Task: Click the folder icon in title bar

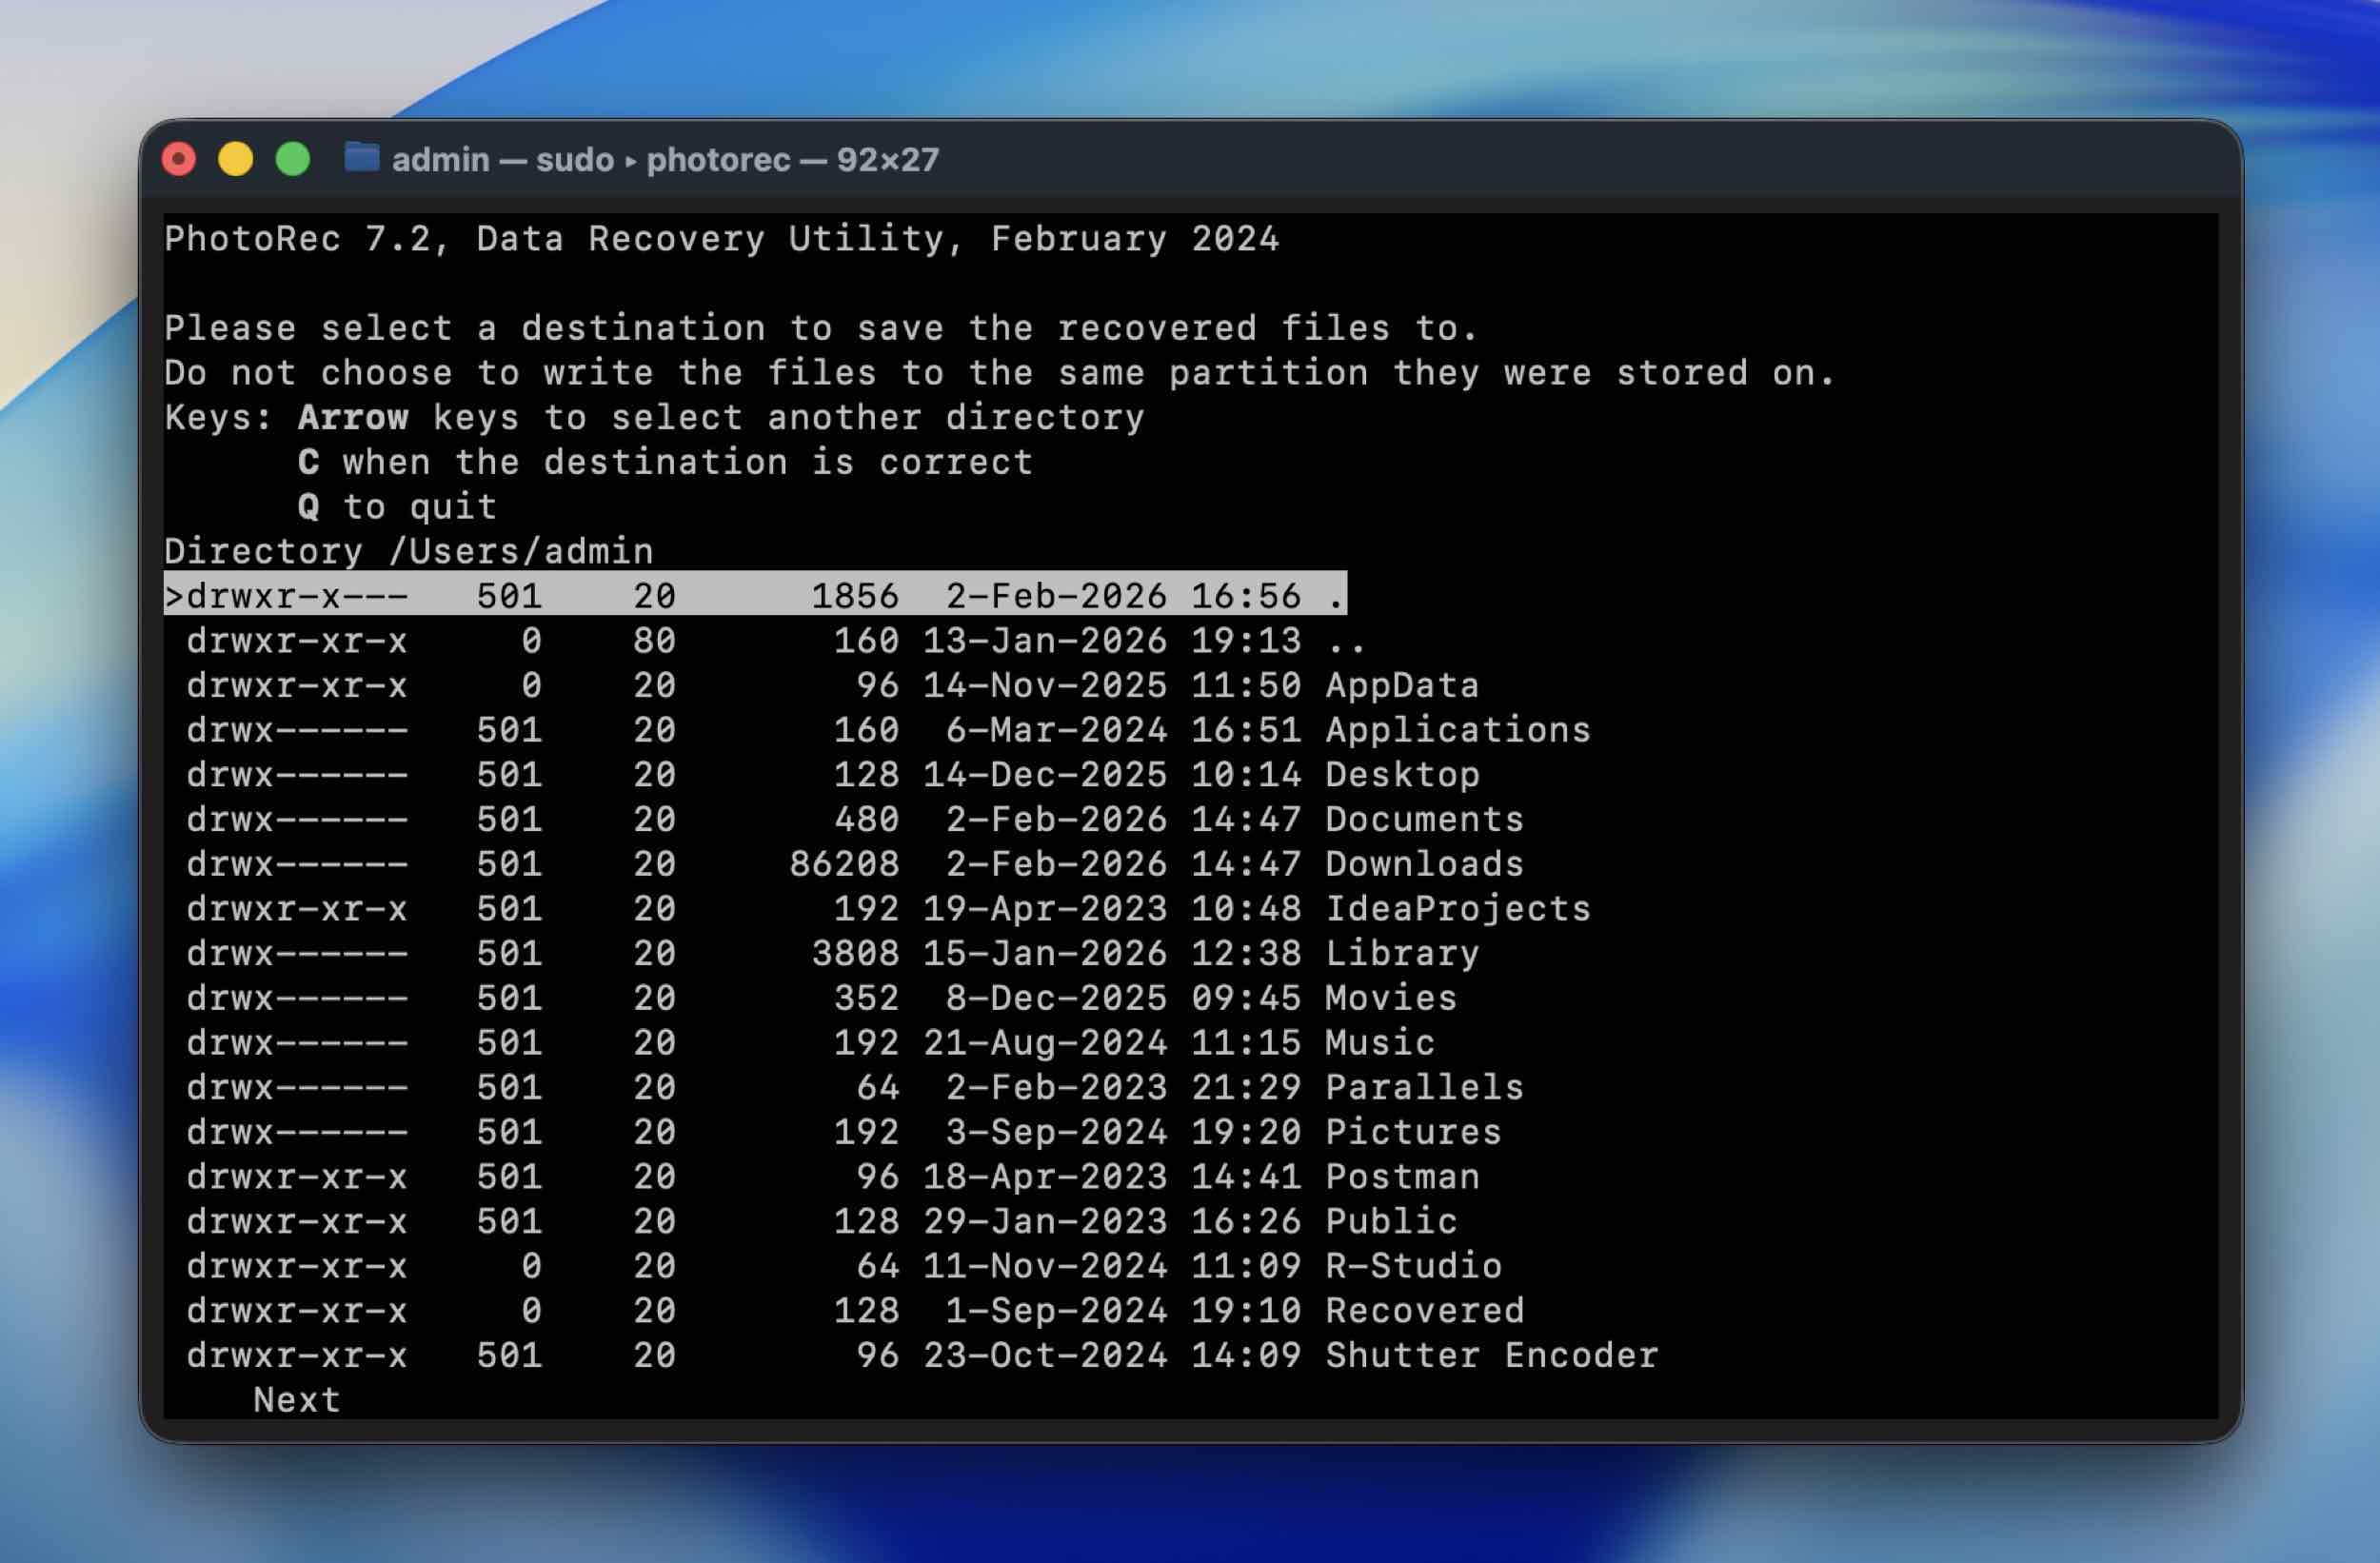Action: pyautogui.click(x=361, y=158)
